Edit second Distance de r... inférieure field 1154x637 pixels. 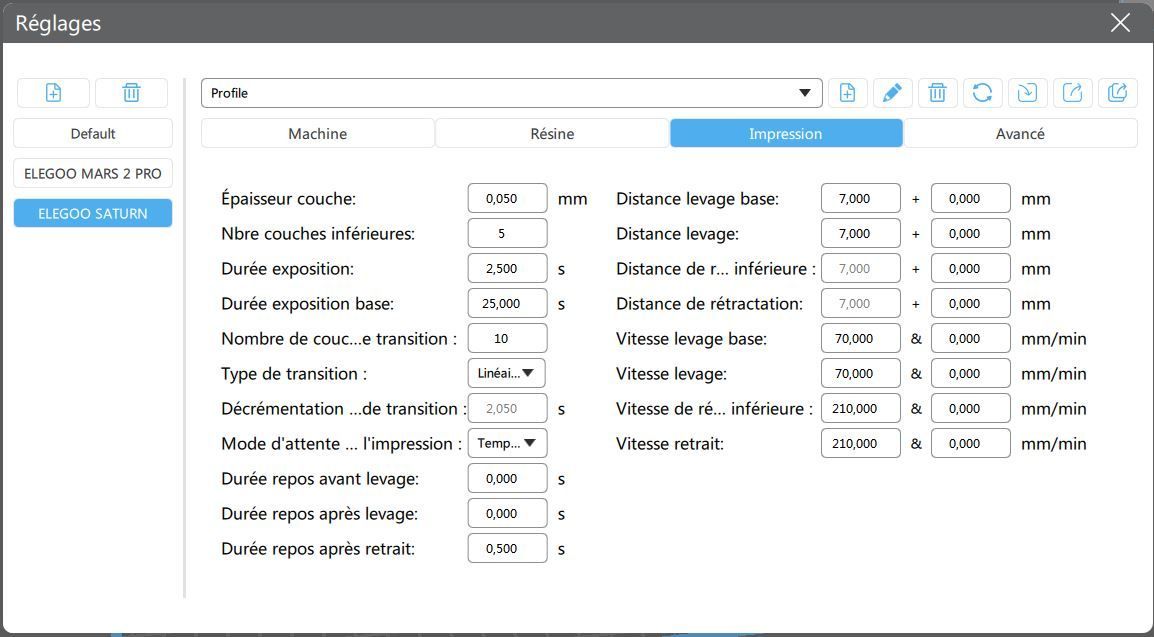(x=971, y=268)
